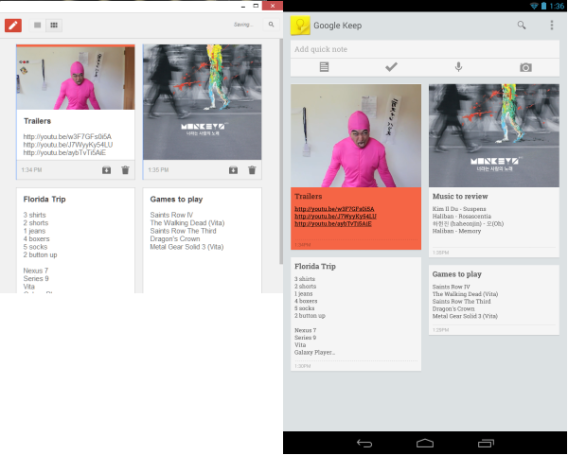Tap the Wi-Fi status icon
The image size is (568, 455).
534,6
